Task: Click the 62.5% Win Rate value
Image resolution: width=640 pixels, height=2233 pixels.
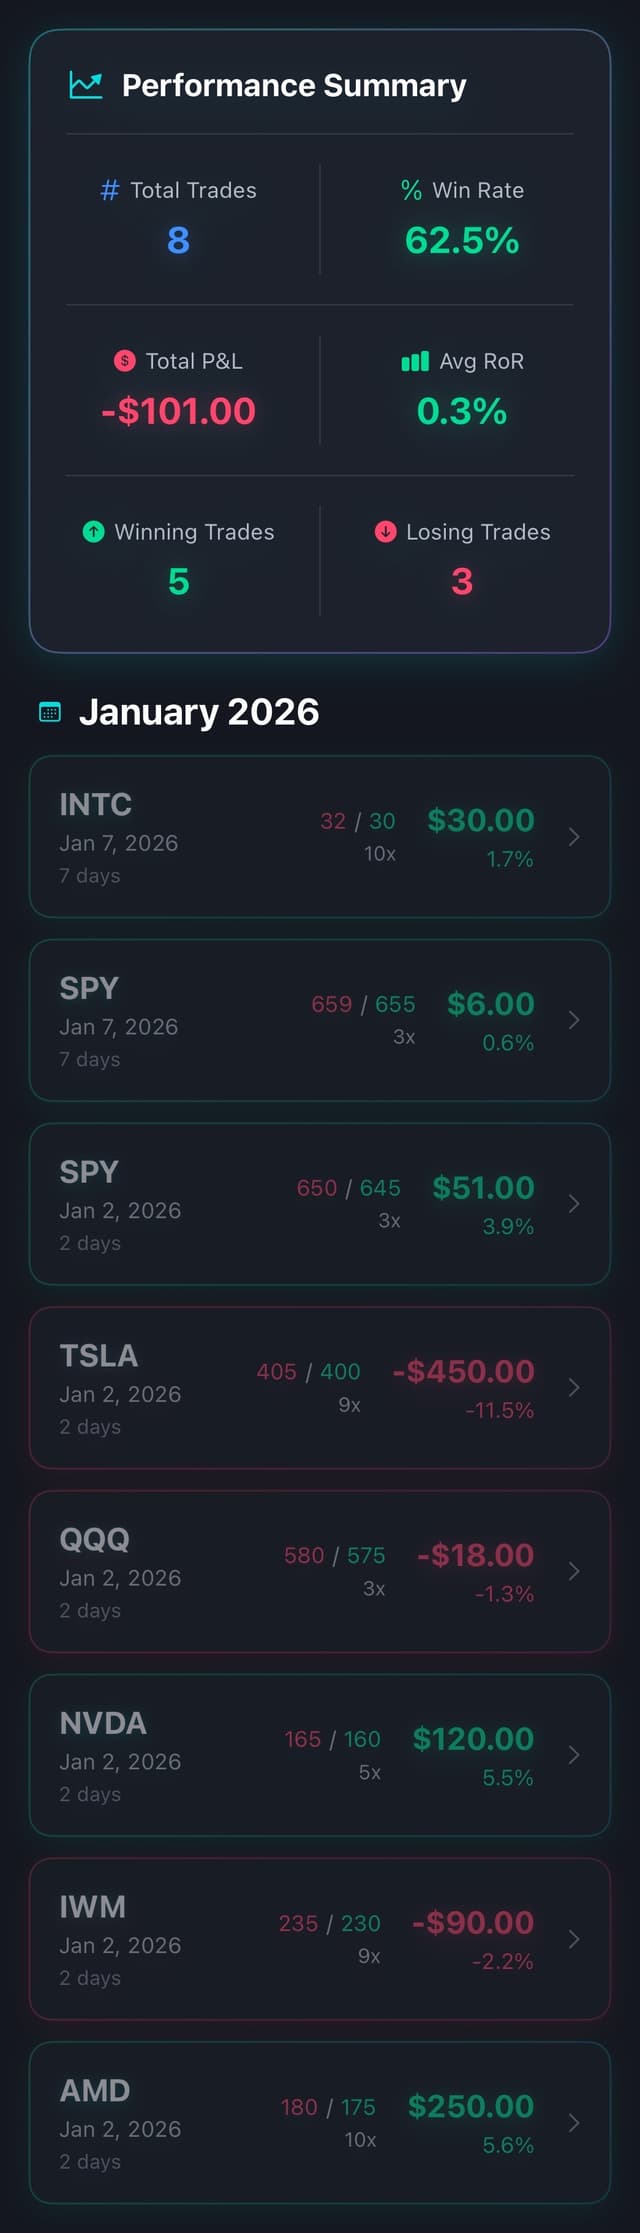Action: (x=463, y=241)
